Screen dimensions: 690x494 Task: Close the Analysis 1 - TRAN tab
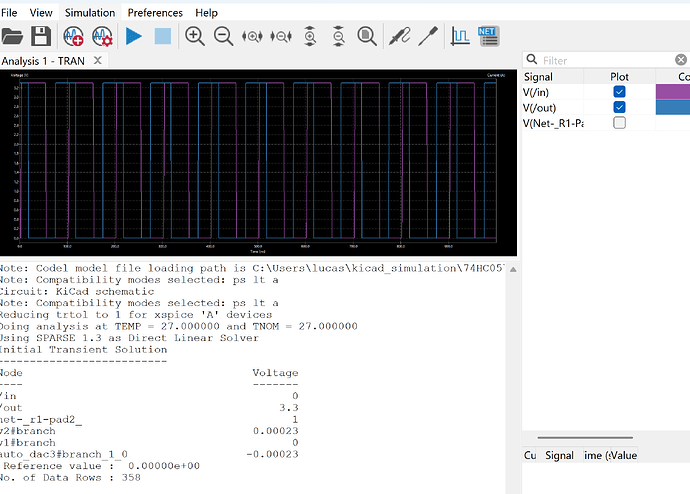(x=98, y=60)
